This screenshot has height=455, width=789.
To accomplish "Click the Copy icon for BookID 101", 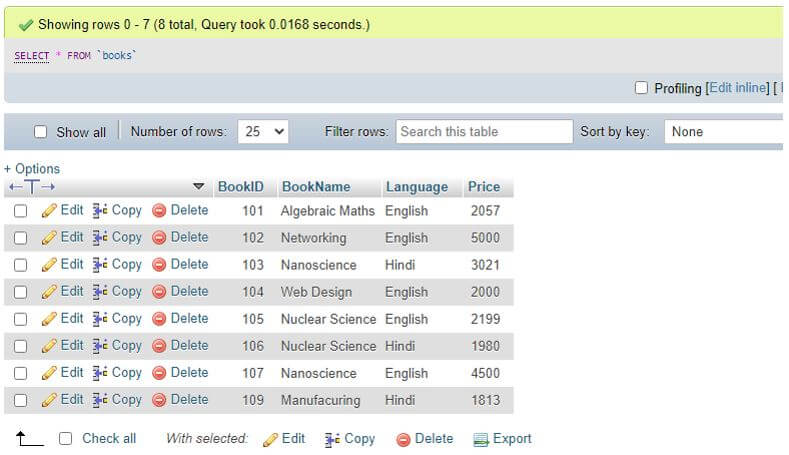I will 100,211.
